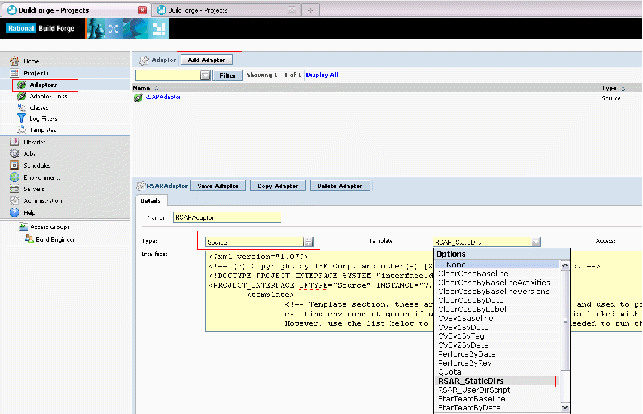Click the Administration icon in the sidebar

pos(14,201)
